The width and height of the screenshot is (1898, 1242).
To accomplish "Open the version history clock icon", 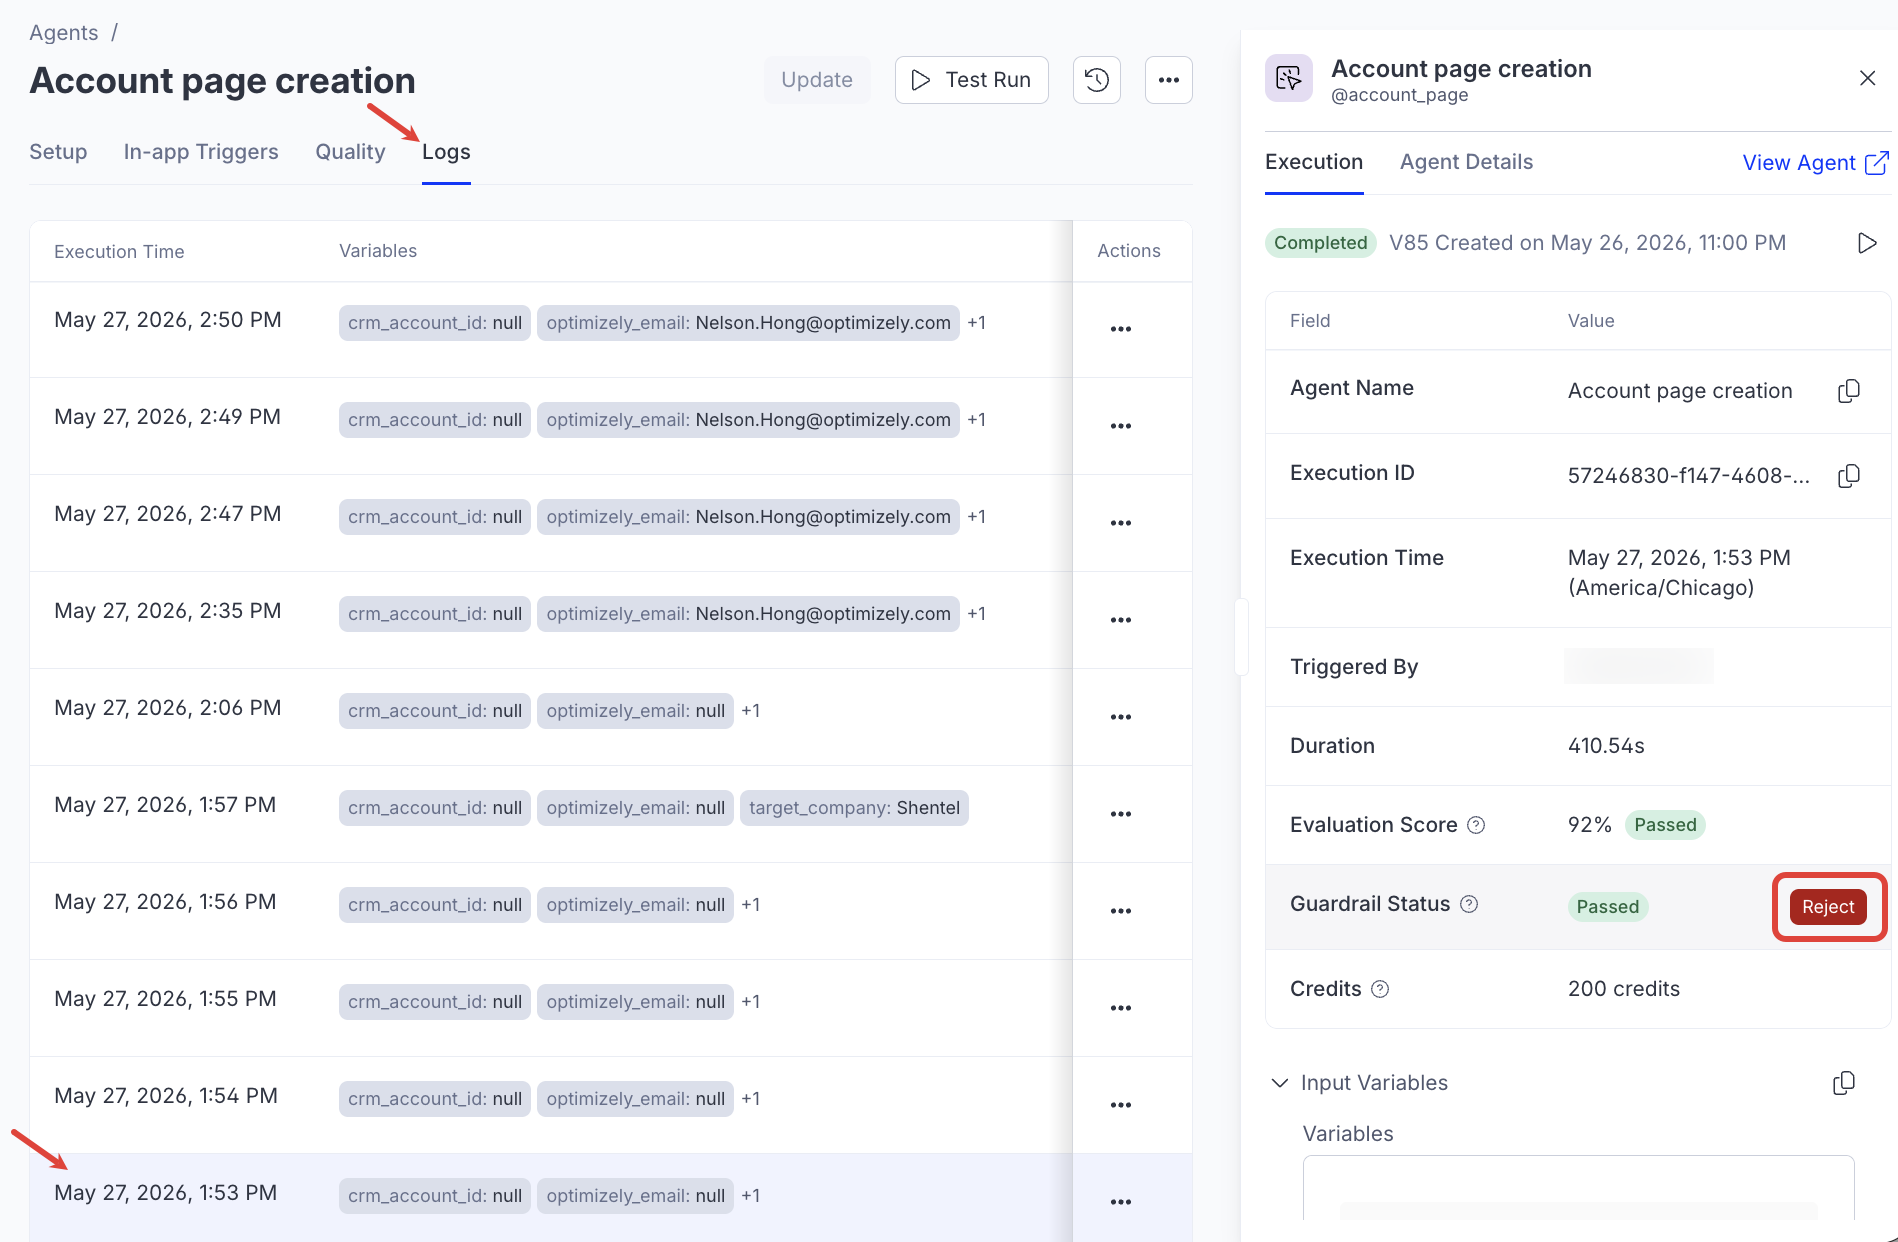I will [1096, 80].
